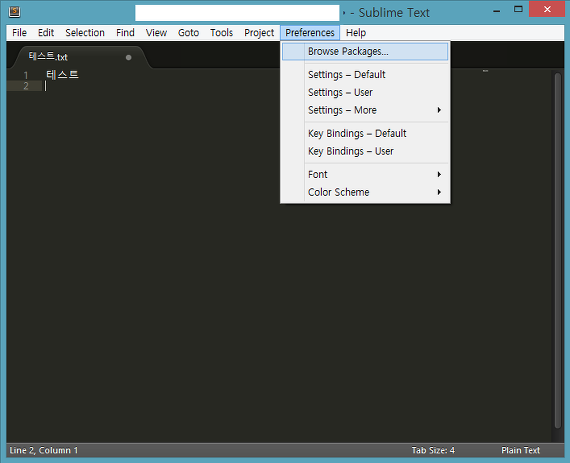This screenshot has width=570, height=463.
Task: Expand the Color Scheme submenu
Action: (x=365, y=192)
